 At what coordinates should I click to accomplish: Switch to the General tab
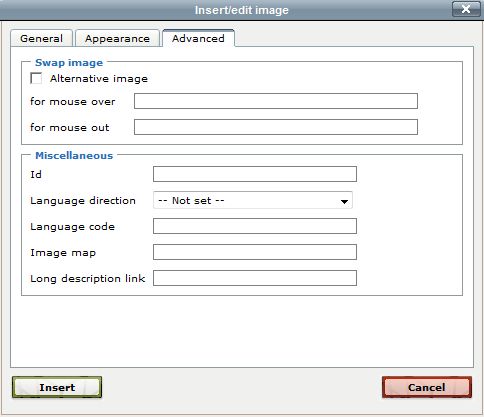tap(41, 38)
